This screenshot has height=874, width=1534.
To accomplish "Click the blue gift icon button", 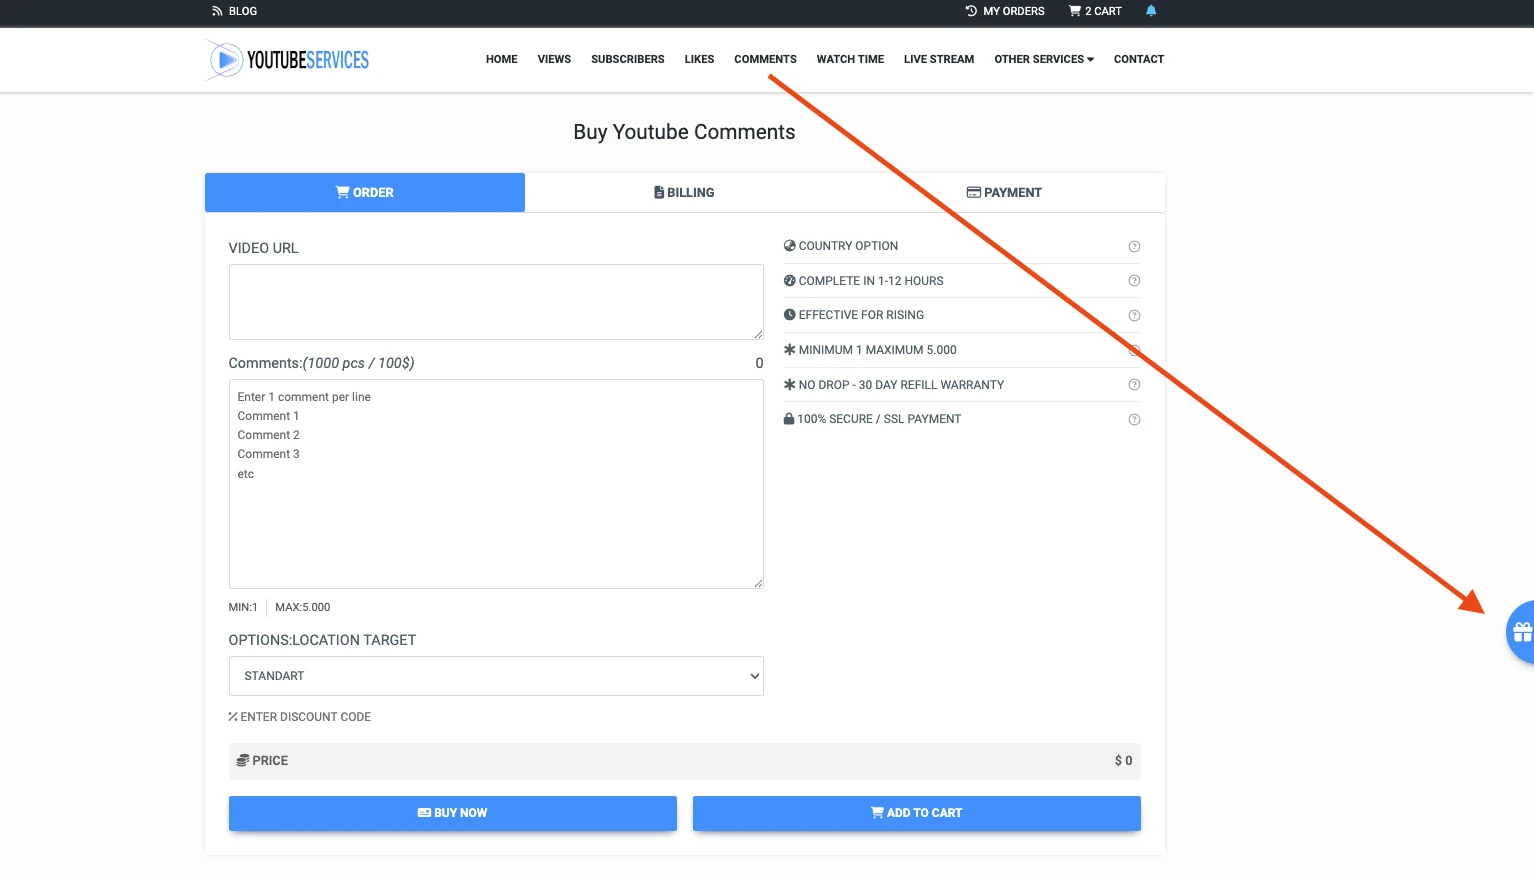I will (x=1521, y=632).
